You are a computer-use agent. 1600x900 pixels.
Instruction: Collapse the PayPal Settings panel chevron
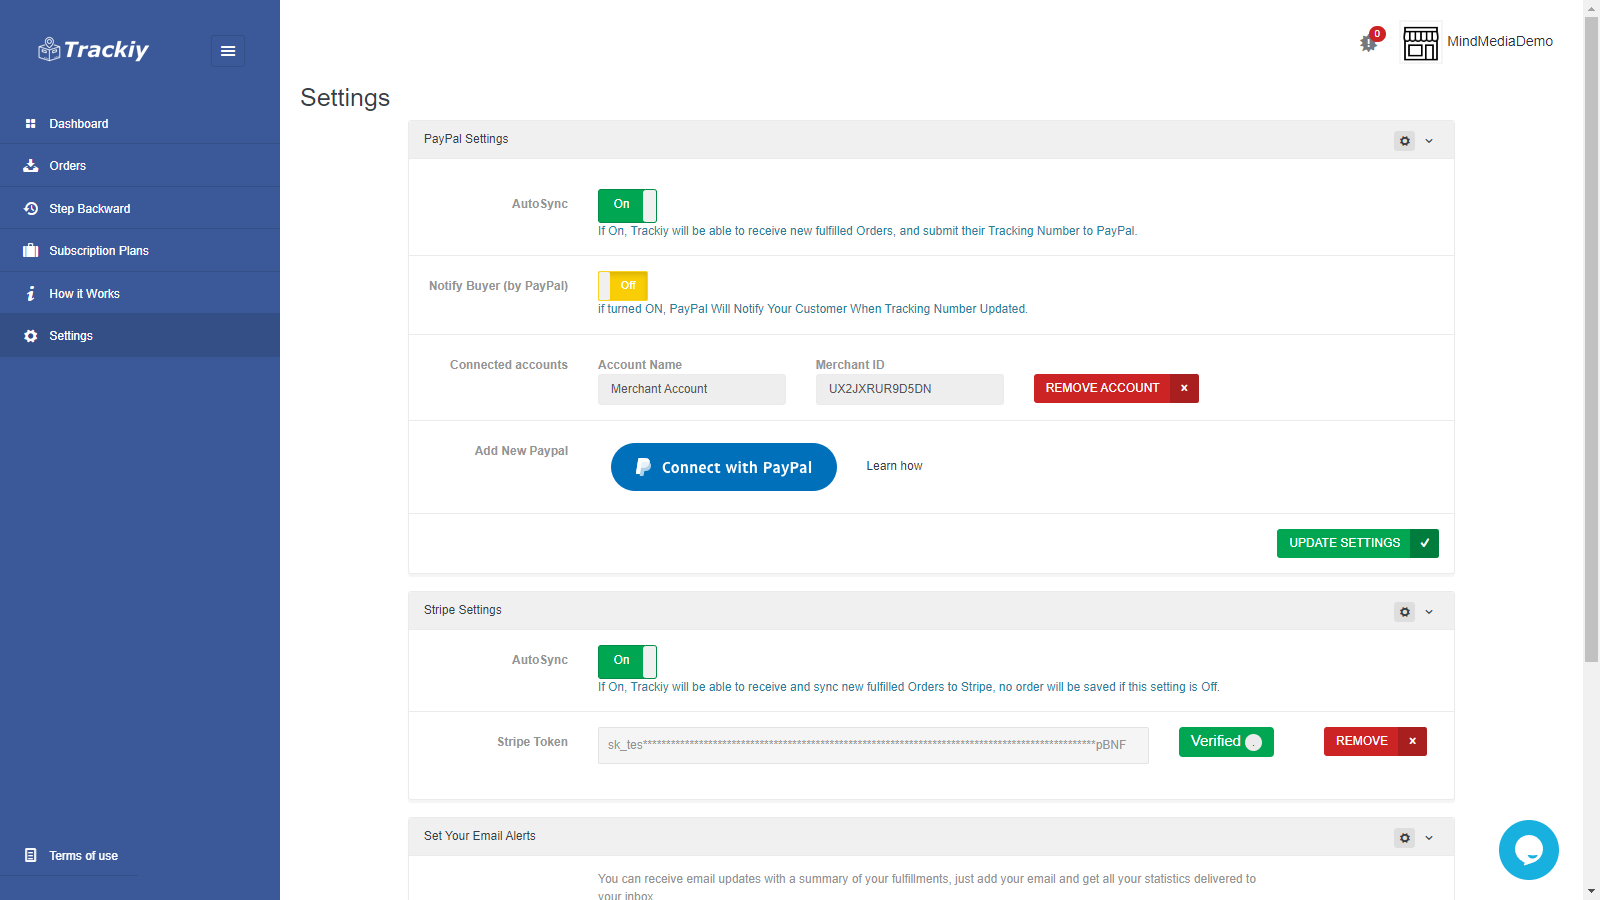coord(1429,141)
